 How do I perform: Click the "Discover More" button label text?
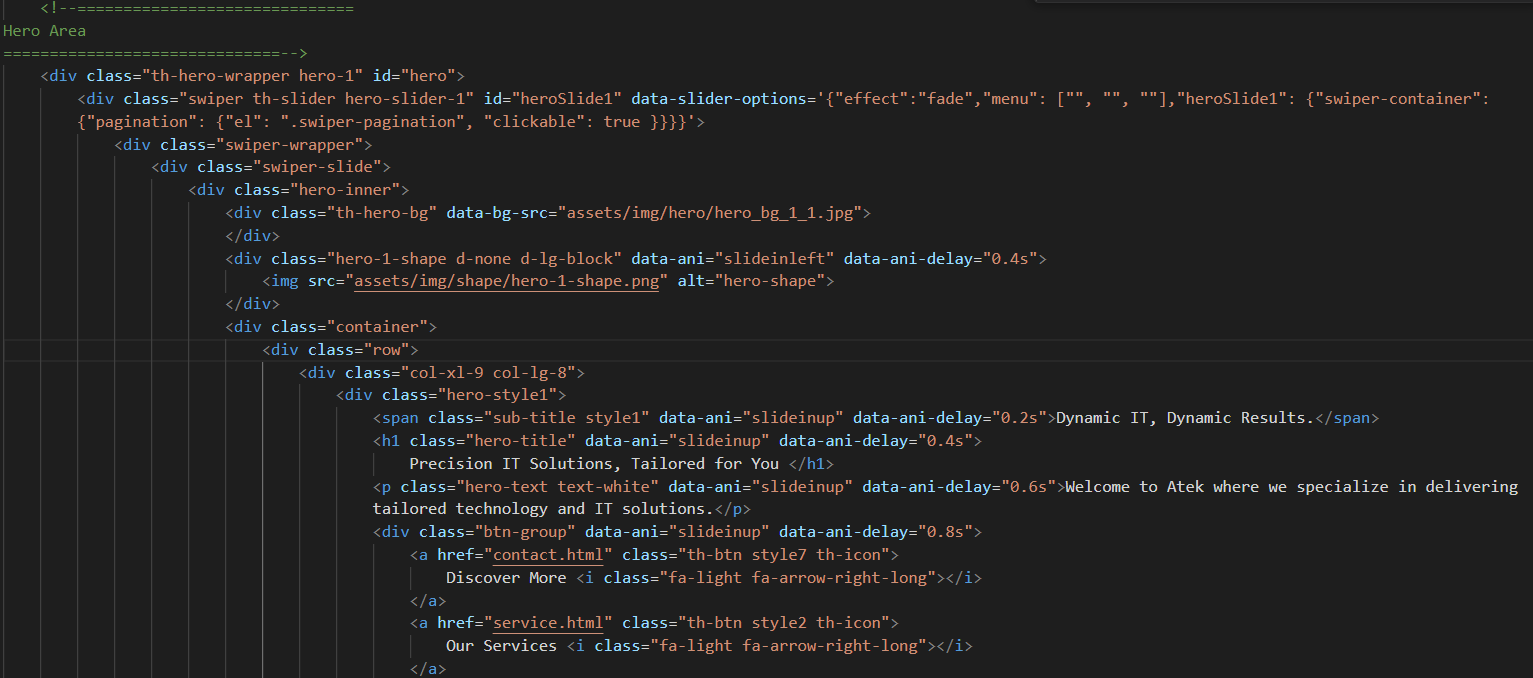coord(506,577)
